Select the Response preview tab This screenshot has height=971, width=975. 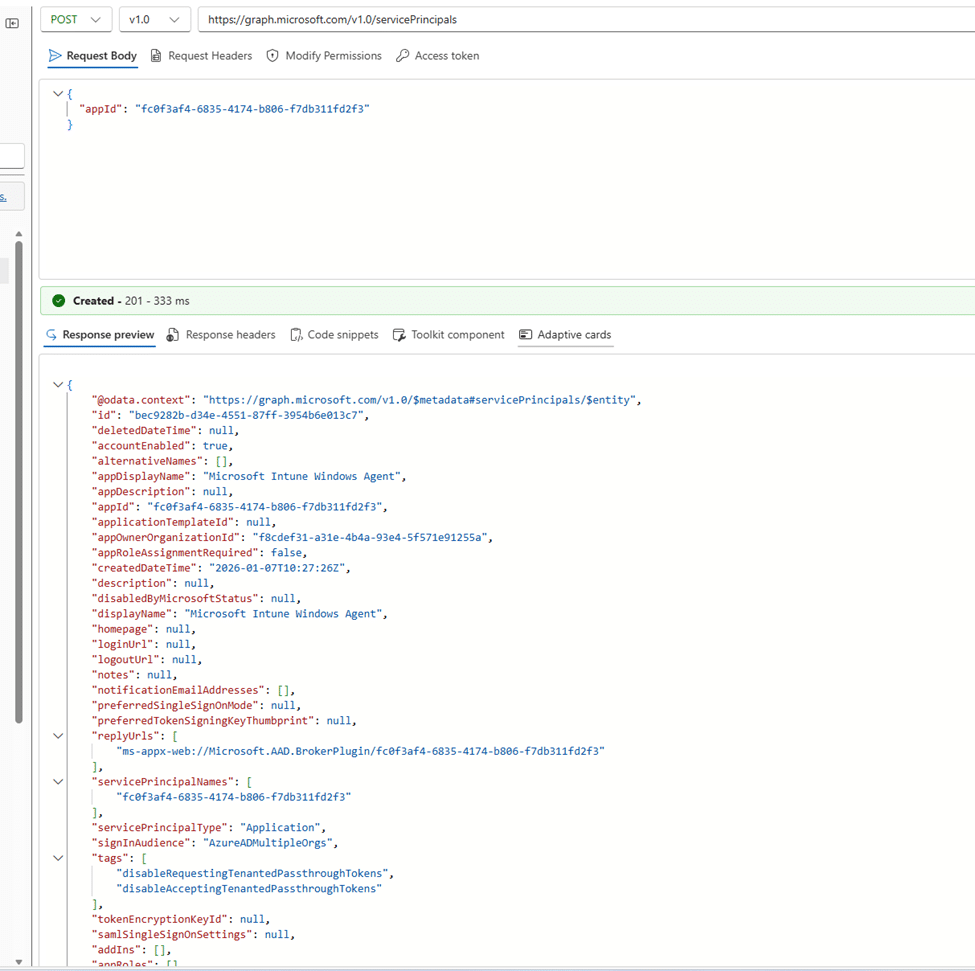click(x=100, y=335)
